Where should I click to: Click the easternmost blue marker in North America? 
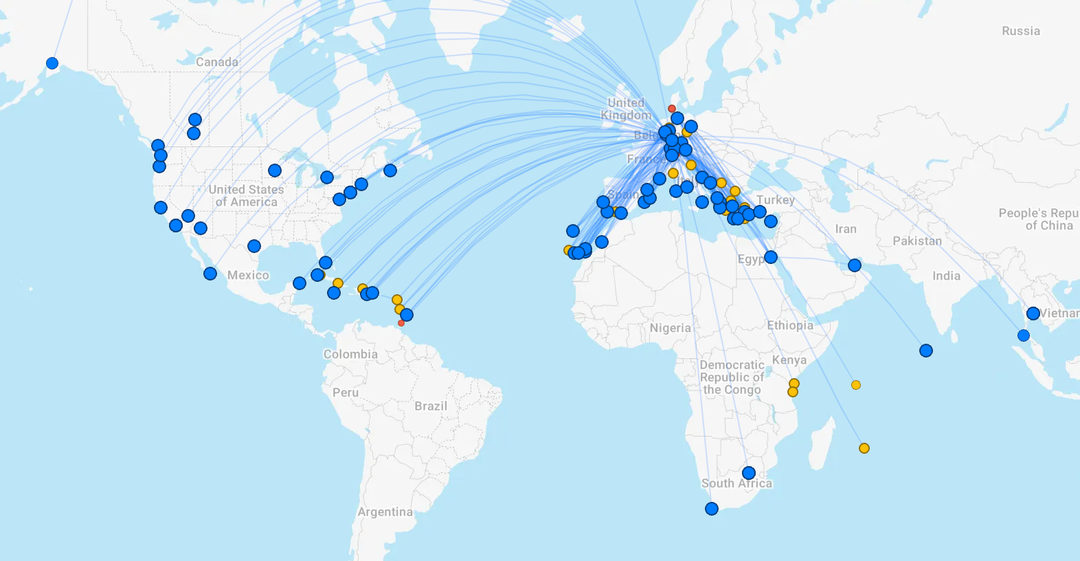(390, 170)
